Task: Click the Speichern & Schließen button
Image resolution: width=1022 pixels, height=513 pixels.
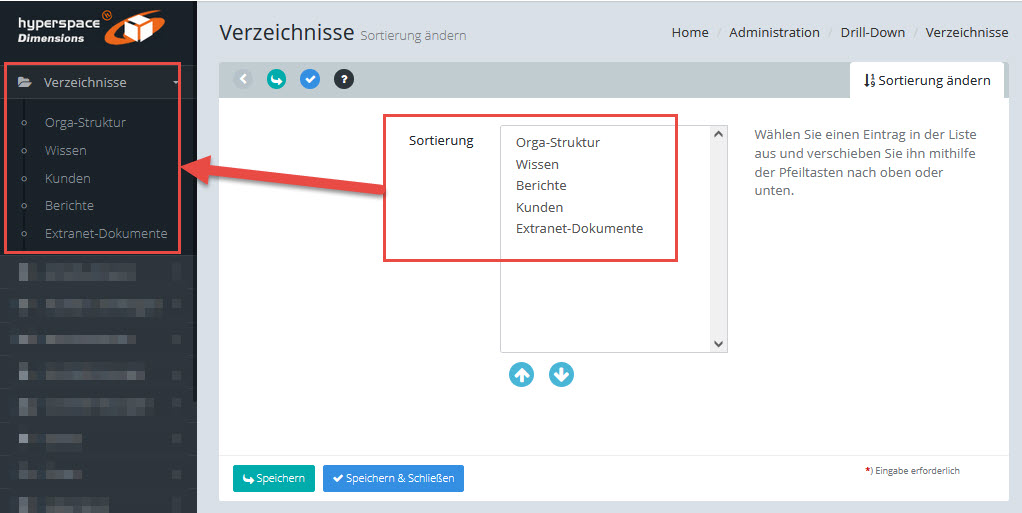Action: pos(393,479)
